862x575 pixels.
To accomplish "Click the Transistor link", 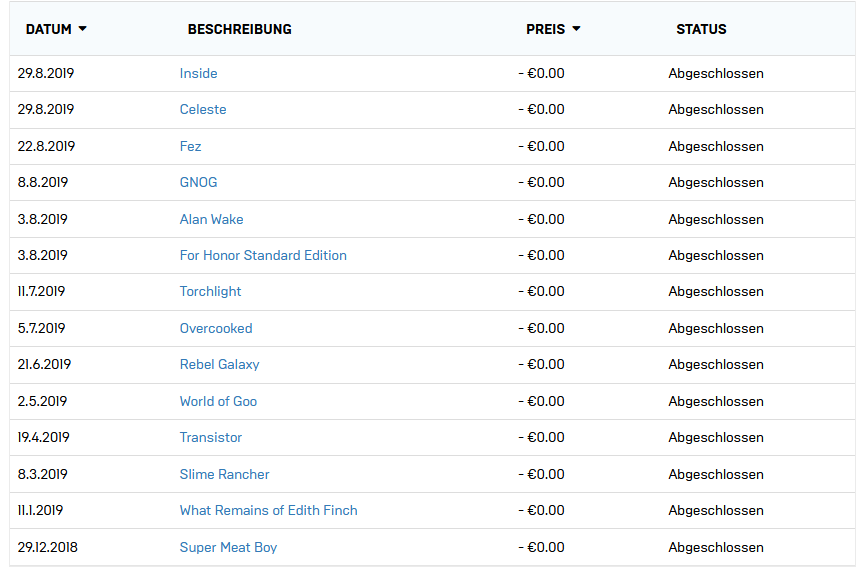I will click(x=210, y=437).
